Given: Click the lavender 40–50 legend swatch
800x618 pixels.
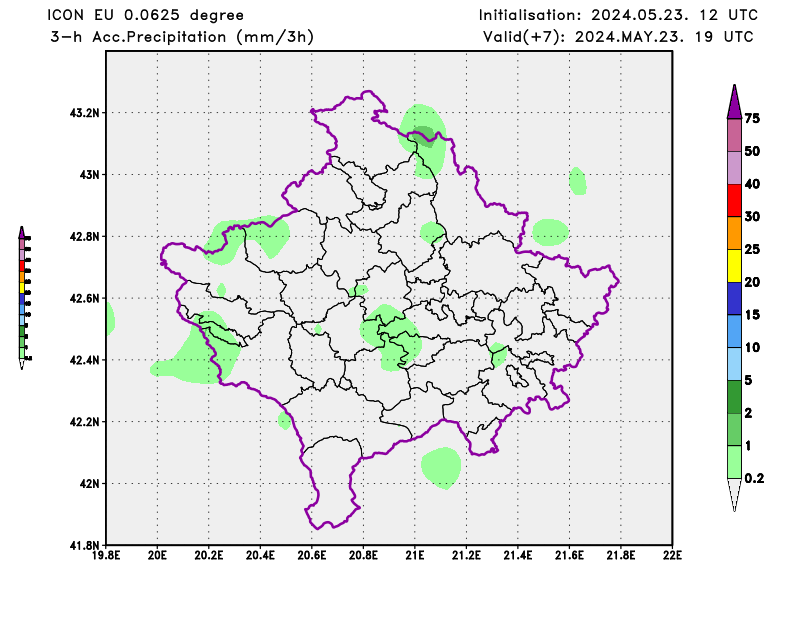Looking at the screenshot, I should click(734, 168).
